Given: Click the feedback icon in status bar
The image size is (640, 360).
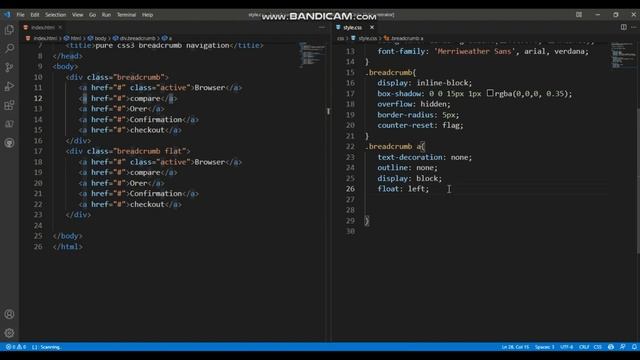Looking at the screenshot, I should click(x=622, y=347).
